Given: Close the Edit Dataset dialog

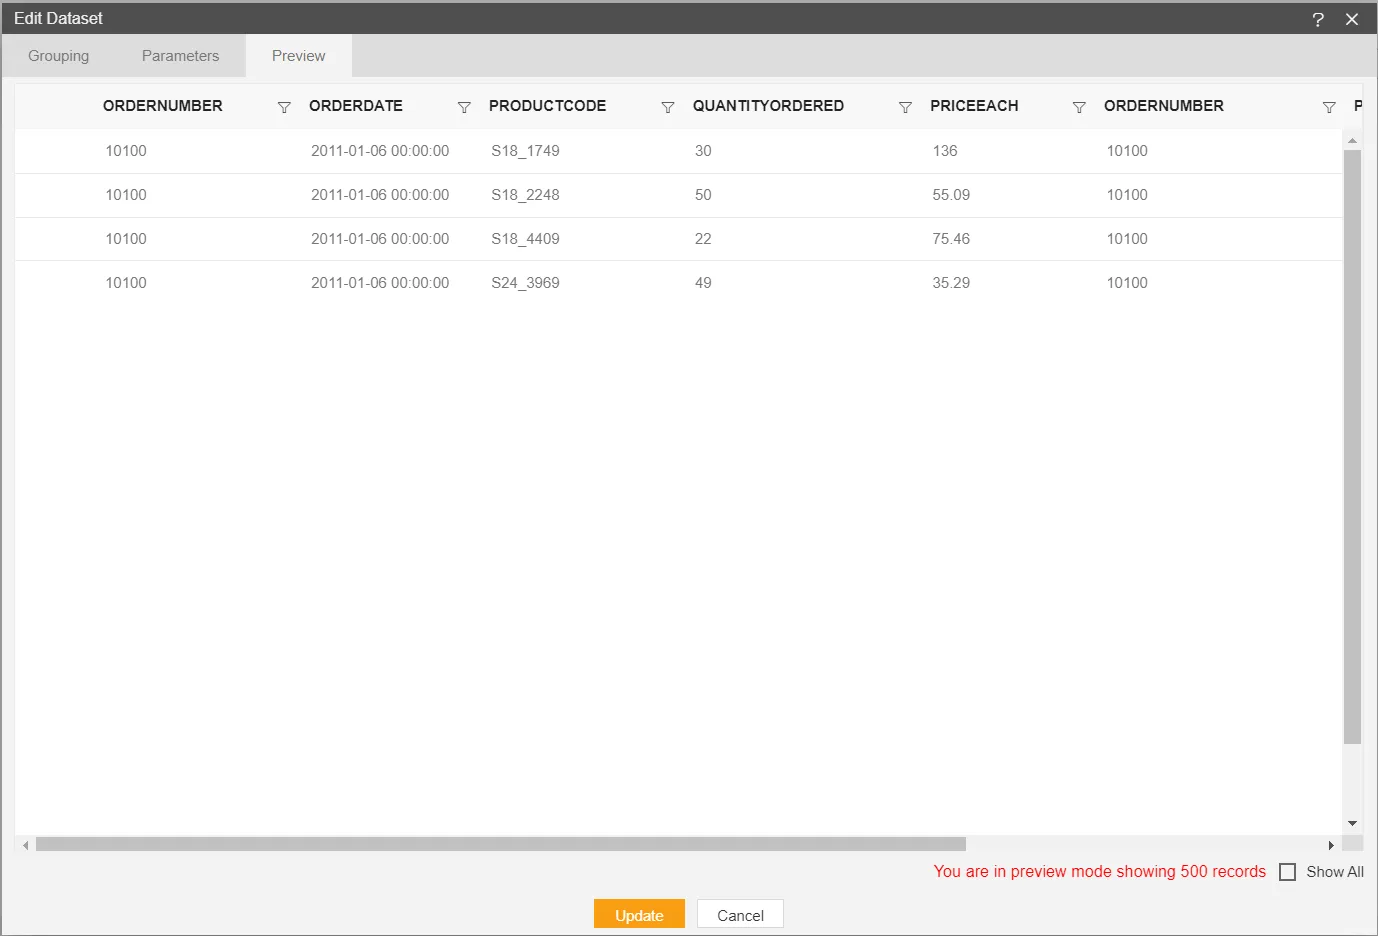Looking at the screenshot, I should [1352, 19].
